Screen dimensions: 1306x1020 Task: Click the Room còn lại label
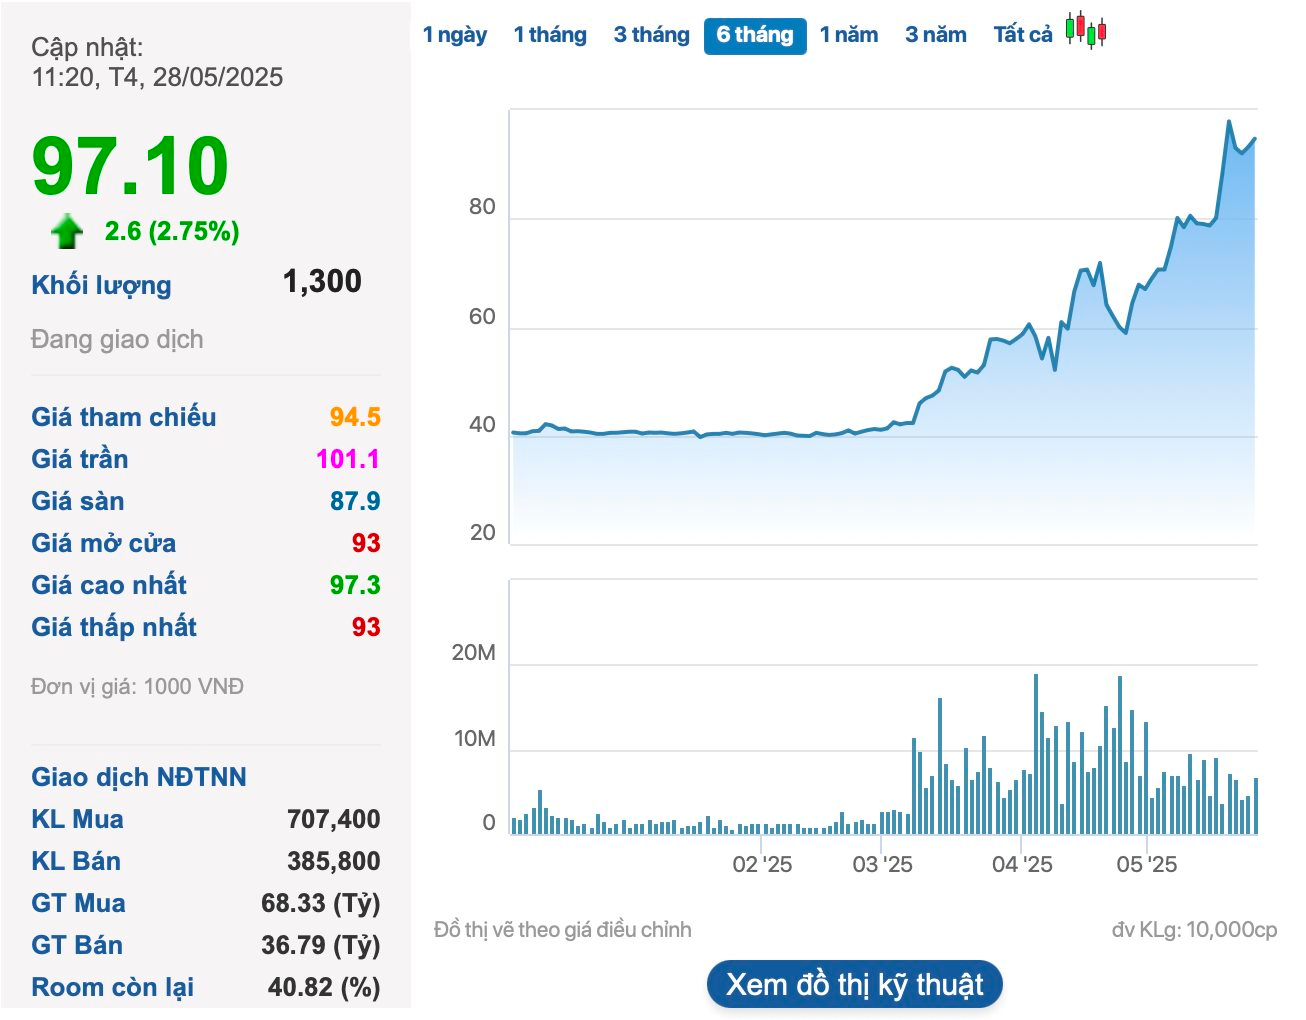[x=112, y=987]
